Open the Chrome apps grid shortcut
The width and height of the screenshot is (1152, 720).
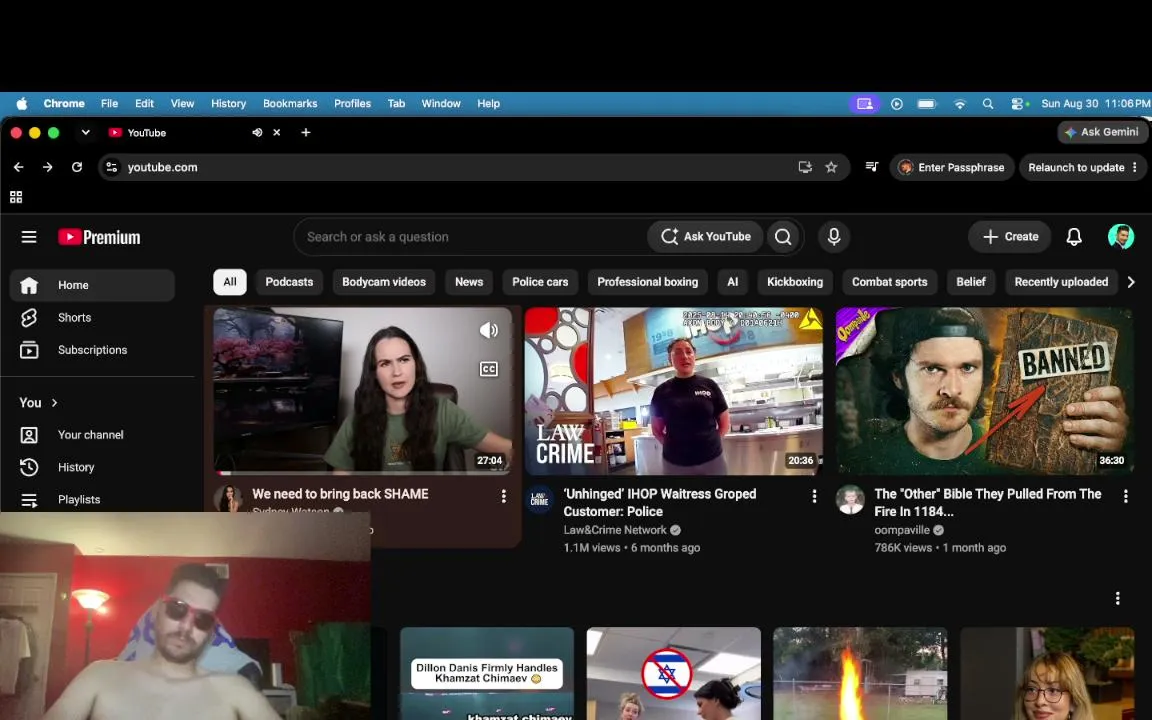tap(16, 197)
